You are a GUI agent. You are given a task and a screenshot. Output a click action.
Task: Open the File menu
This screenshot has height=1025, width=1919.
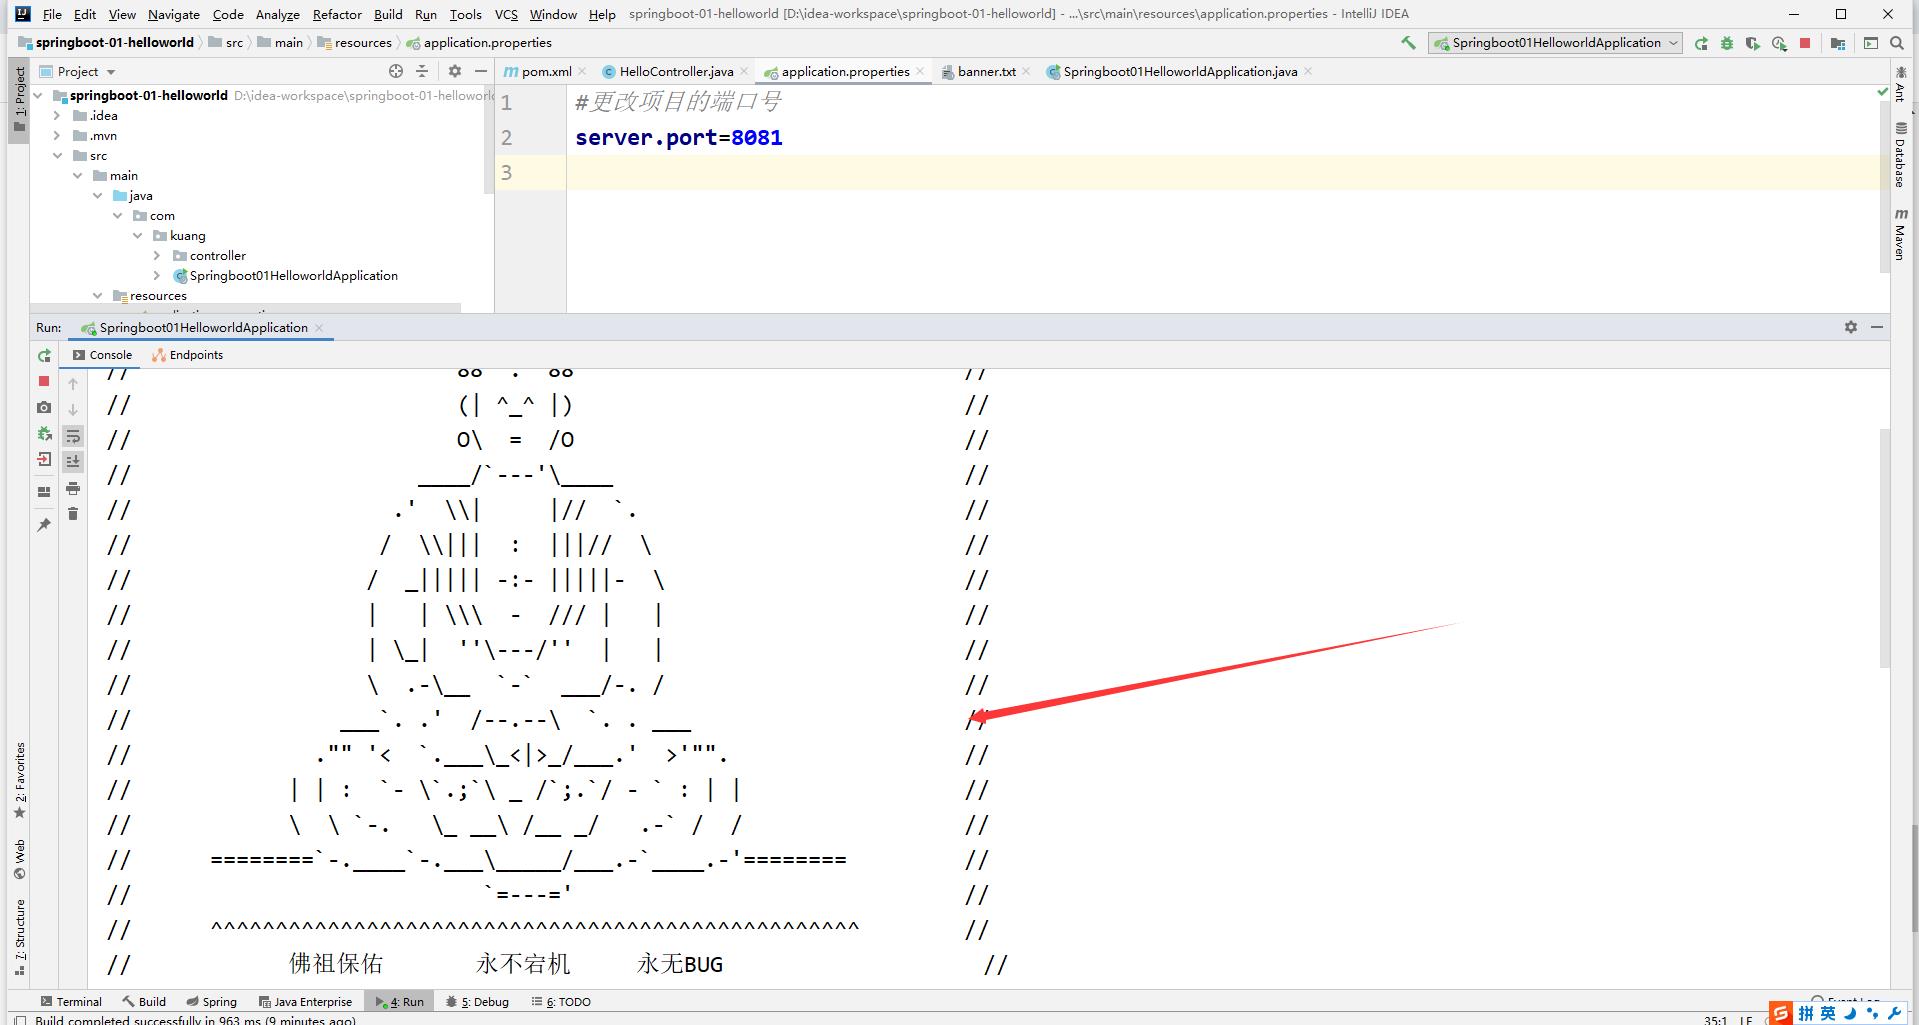(52, 14)
